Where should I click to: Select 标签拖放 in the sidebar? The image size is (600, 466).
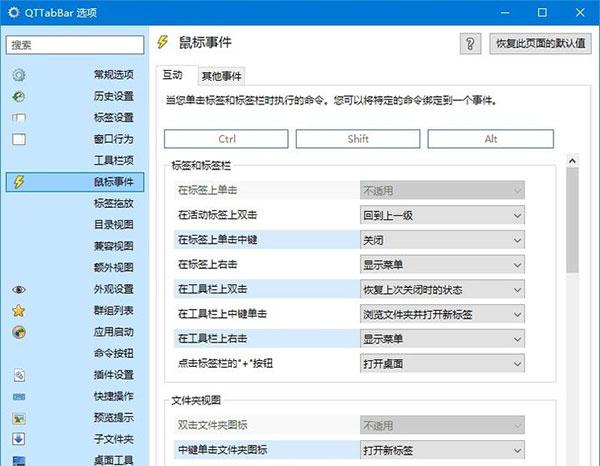point(114,203)
